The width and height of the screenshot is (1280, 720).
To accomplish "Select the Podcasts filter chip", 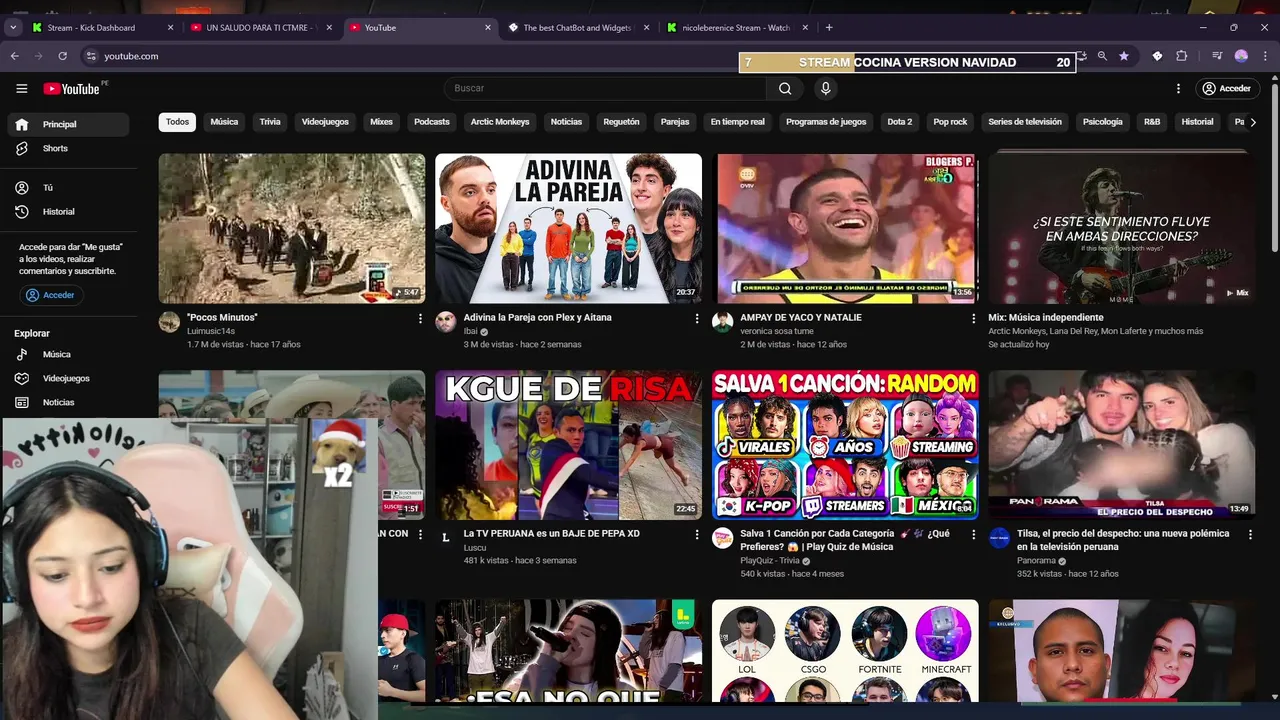I will (432, 122).
